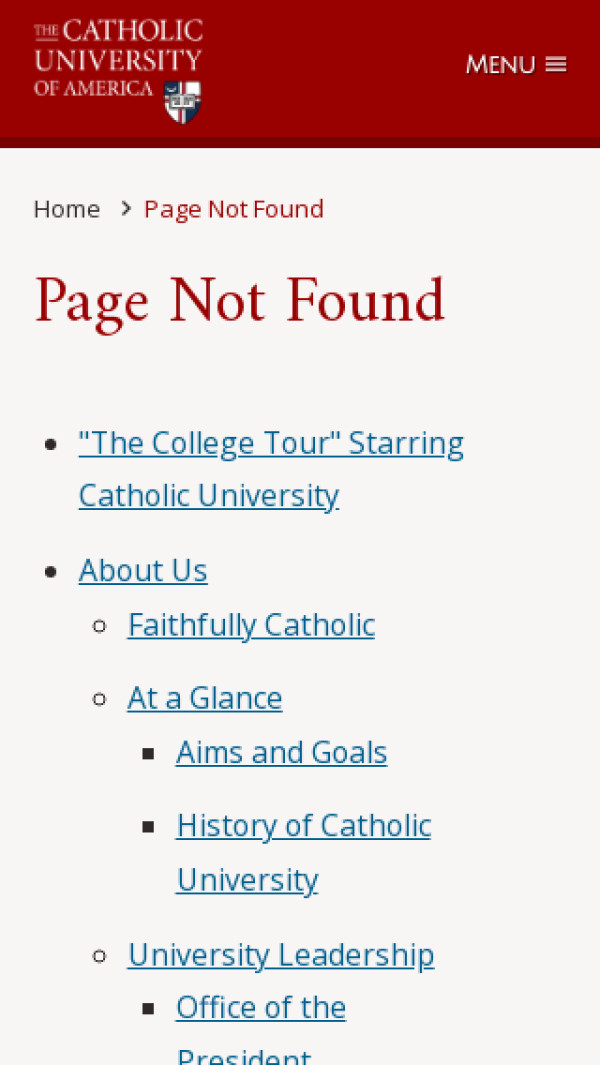600x1065 pixels.
Task: Open the History of Catholic University link
Action: click(x=303, y=826)
